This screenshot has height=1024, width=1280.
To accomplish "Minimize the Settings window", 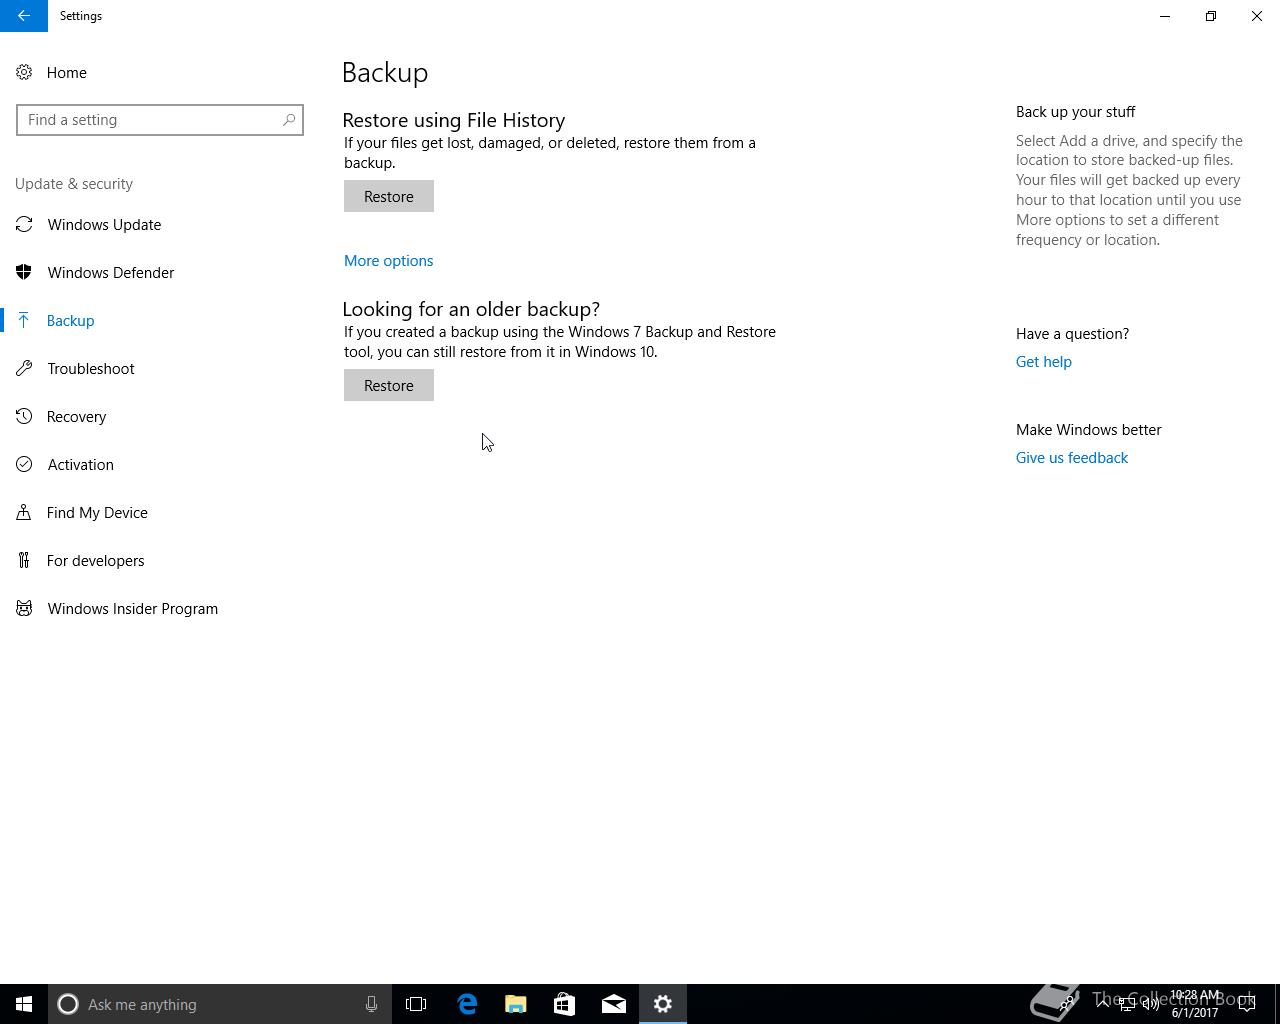I will pyautogui.click(x=1165, y=16).
